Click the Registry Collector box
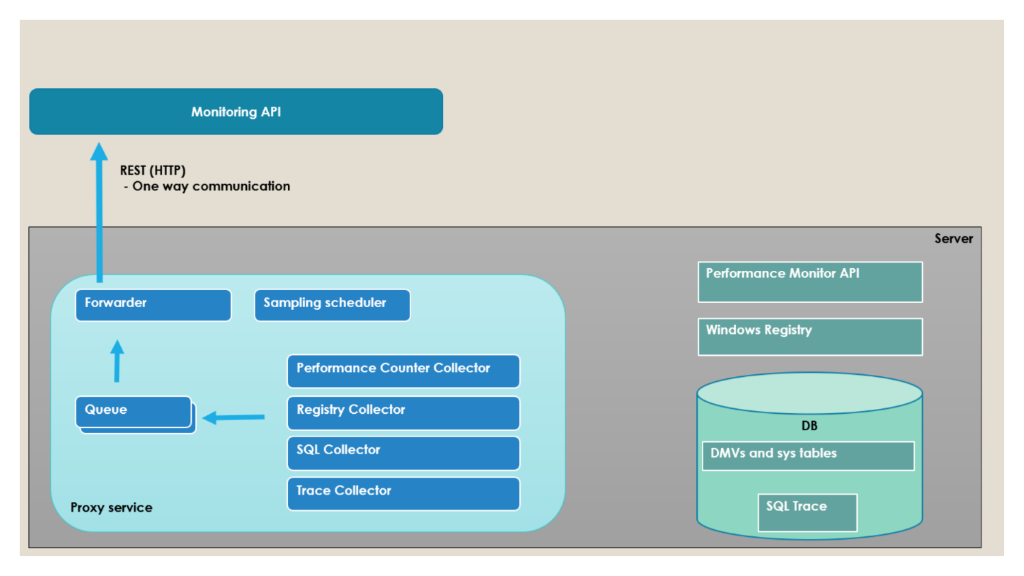 (403, 412)
